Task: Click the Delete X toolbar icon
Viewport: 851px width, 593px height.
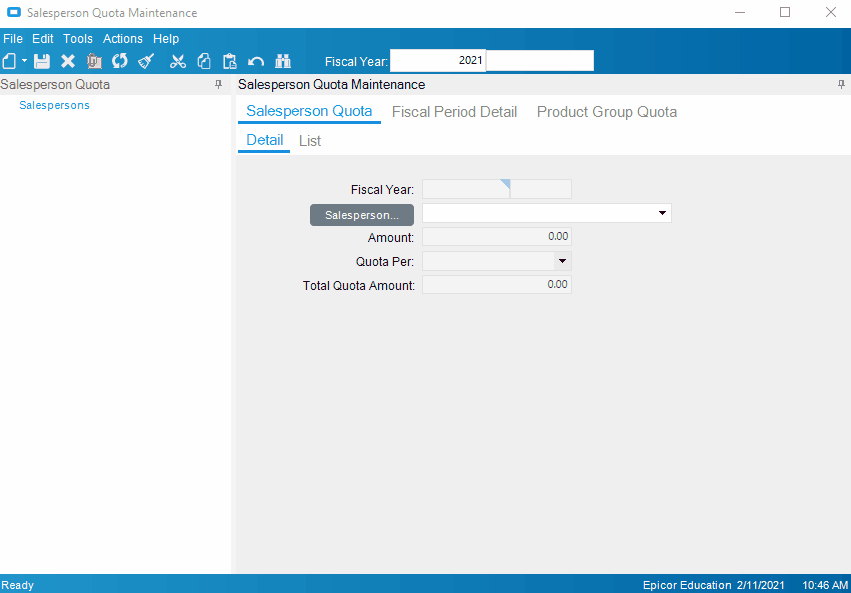Action: tap(68, 61)
